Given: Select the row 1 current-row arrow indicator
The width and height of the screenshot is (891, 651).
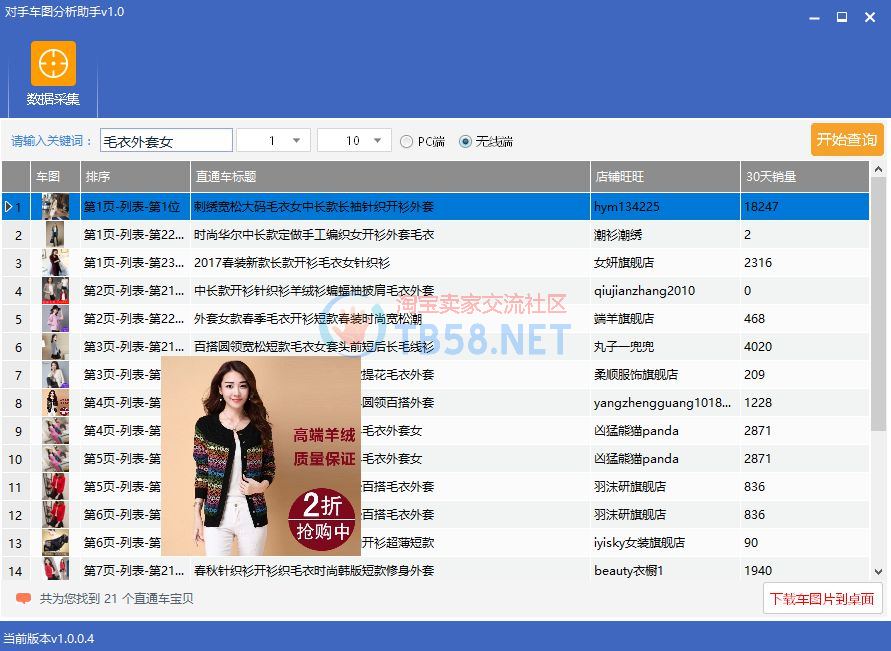Looking at the screenshot, I should tap(9, 207).
